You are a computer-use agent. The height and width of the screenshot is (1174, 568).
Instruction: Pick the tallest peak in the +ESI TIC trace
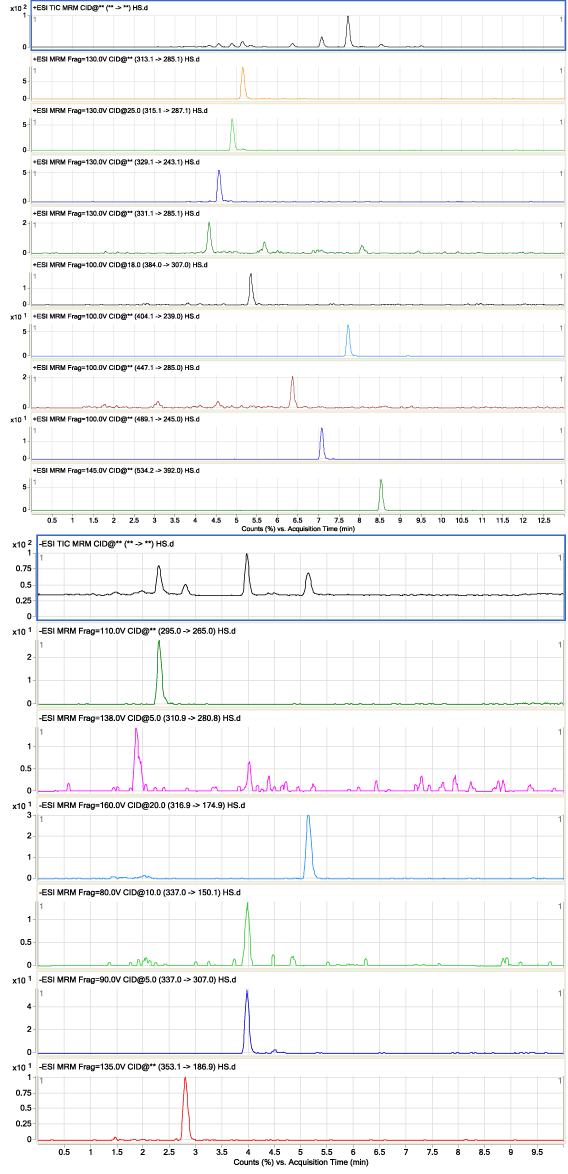[x=348, y=30]
